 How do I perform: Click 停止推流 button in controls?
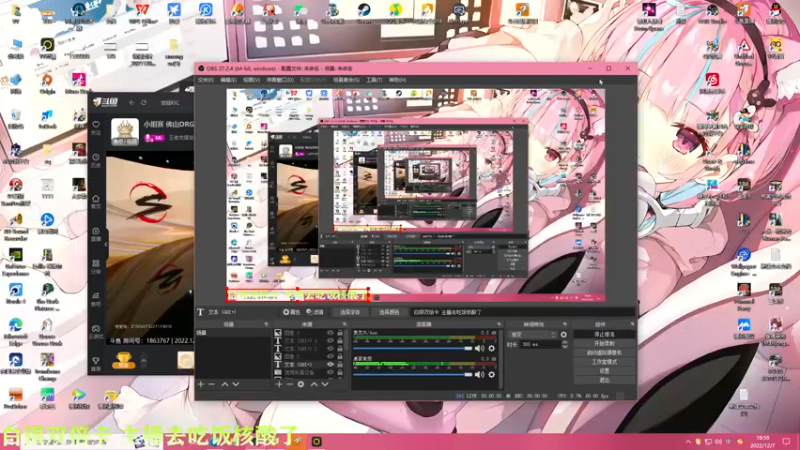(x=605, y=334)
